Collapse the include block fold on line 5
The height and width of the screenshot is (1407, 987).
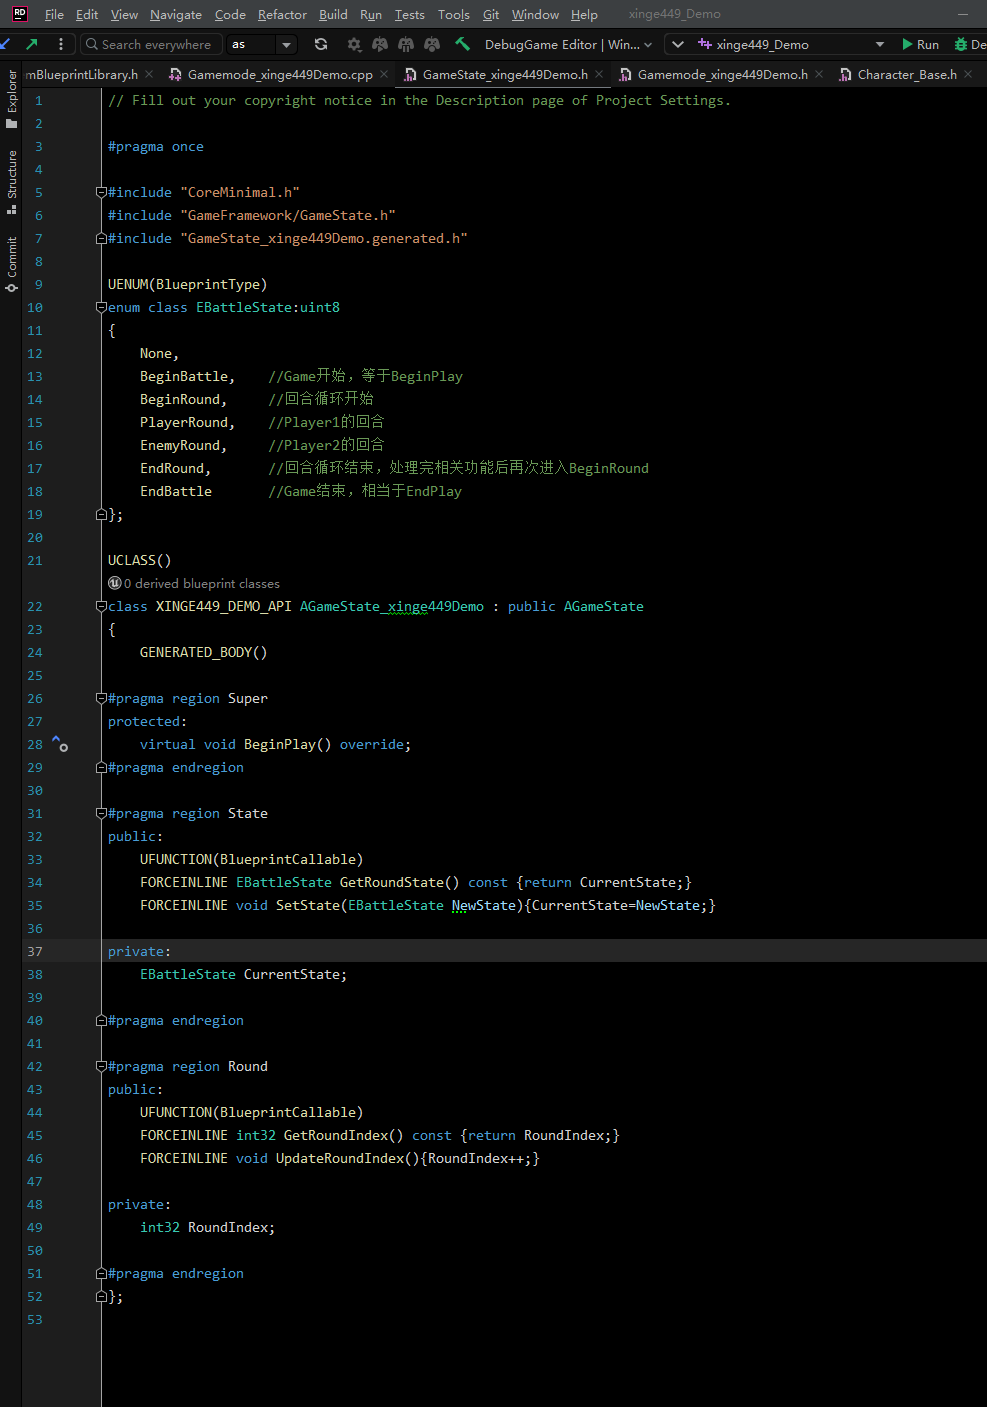pos(101,192)
